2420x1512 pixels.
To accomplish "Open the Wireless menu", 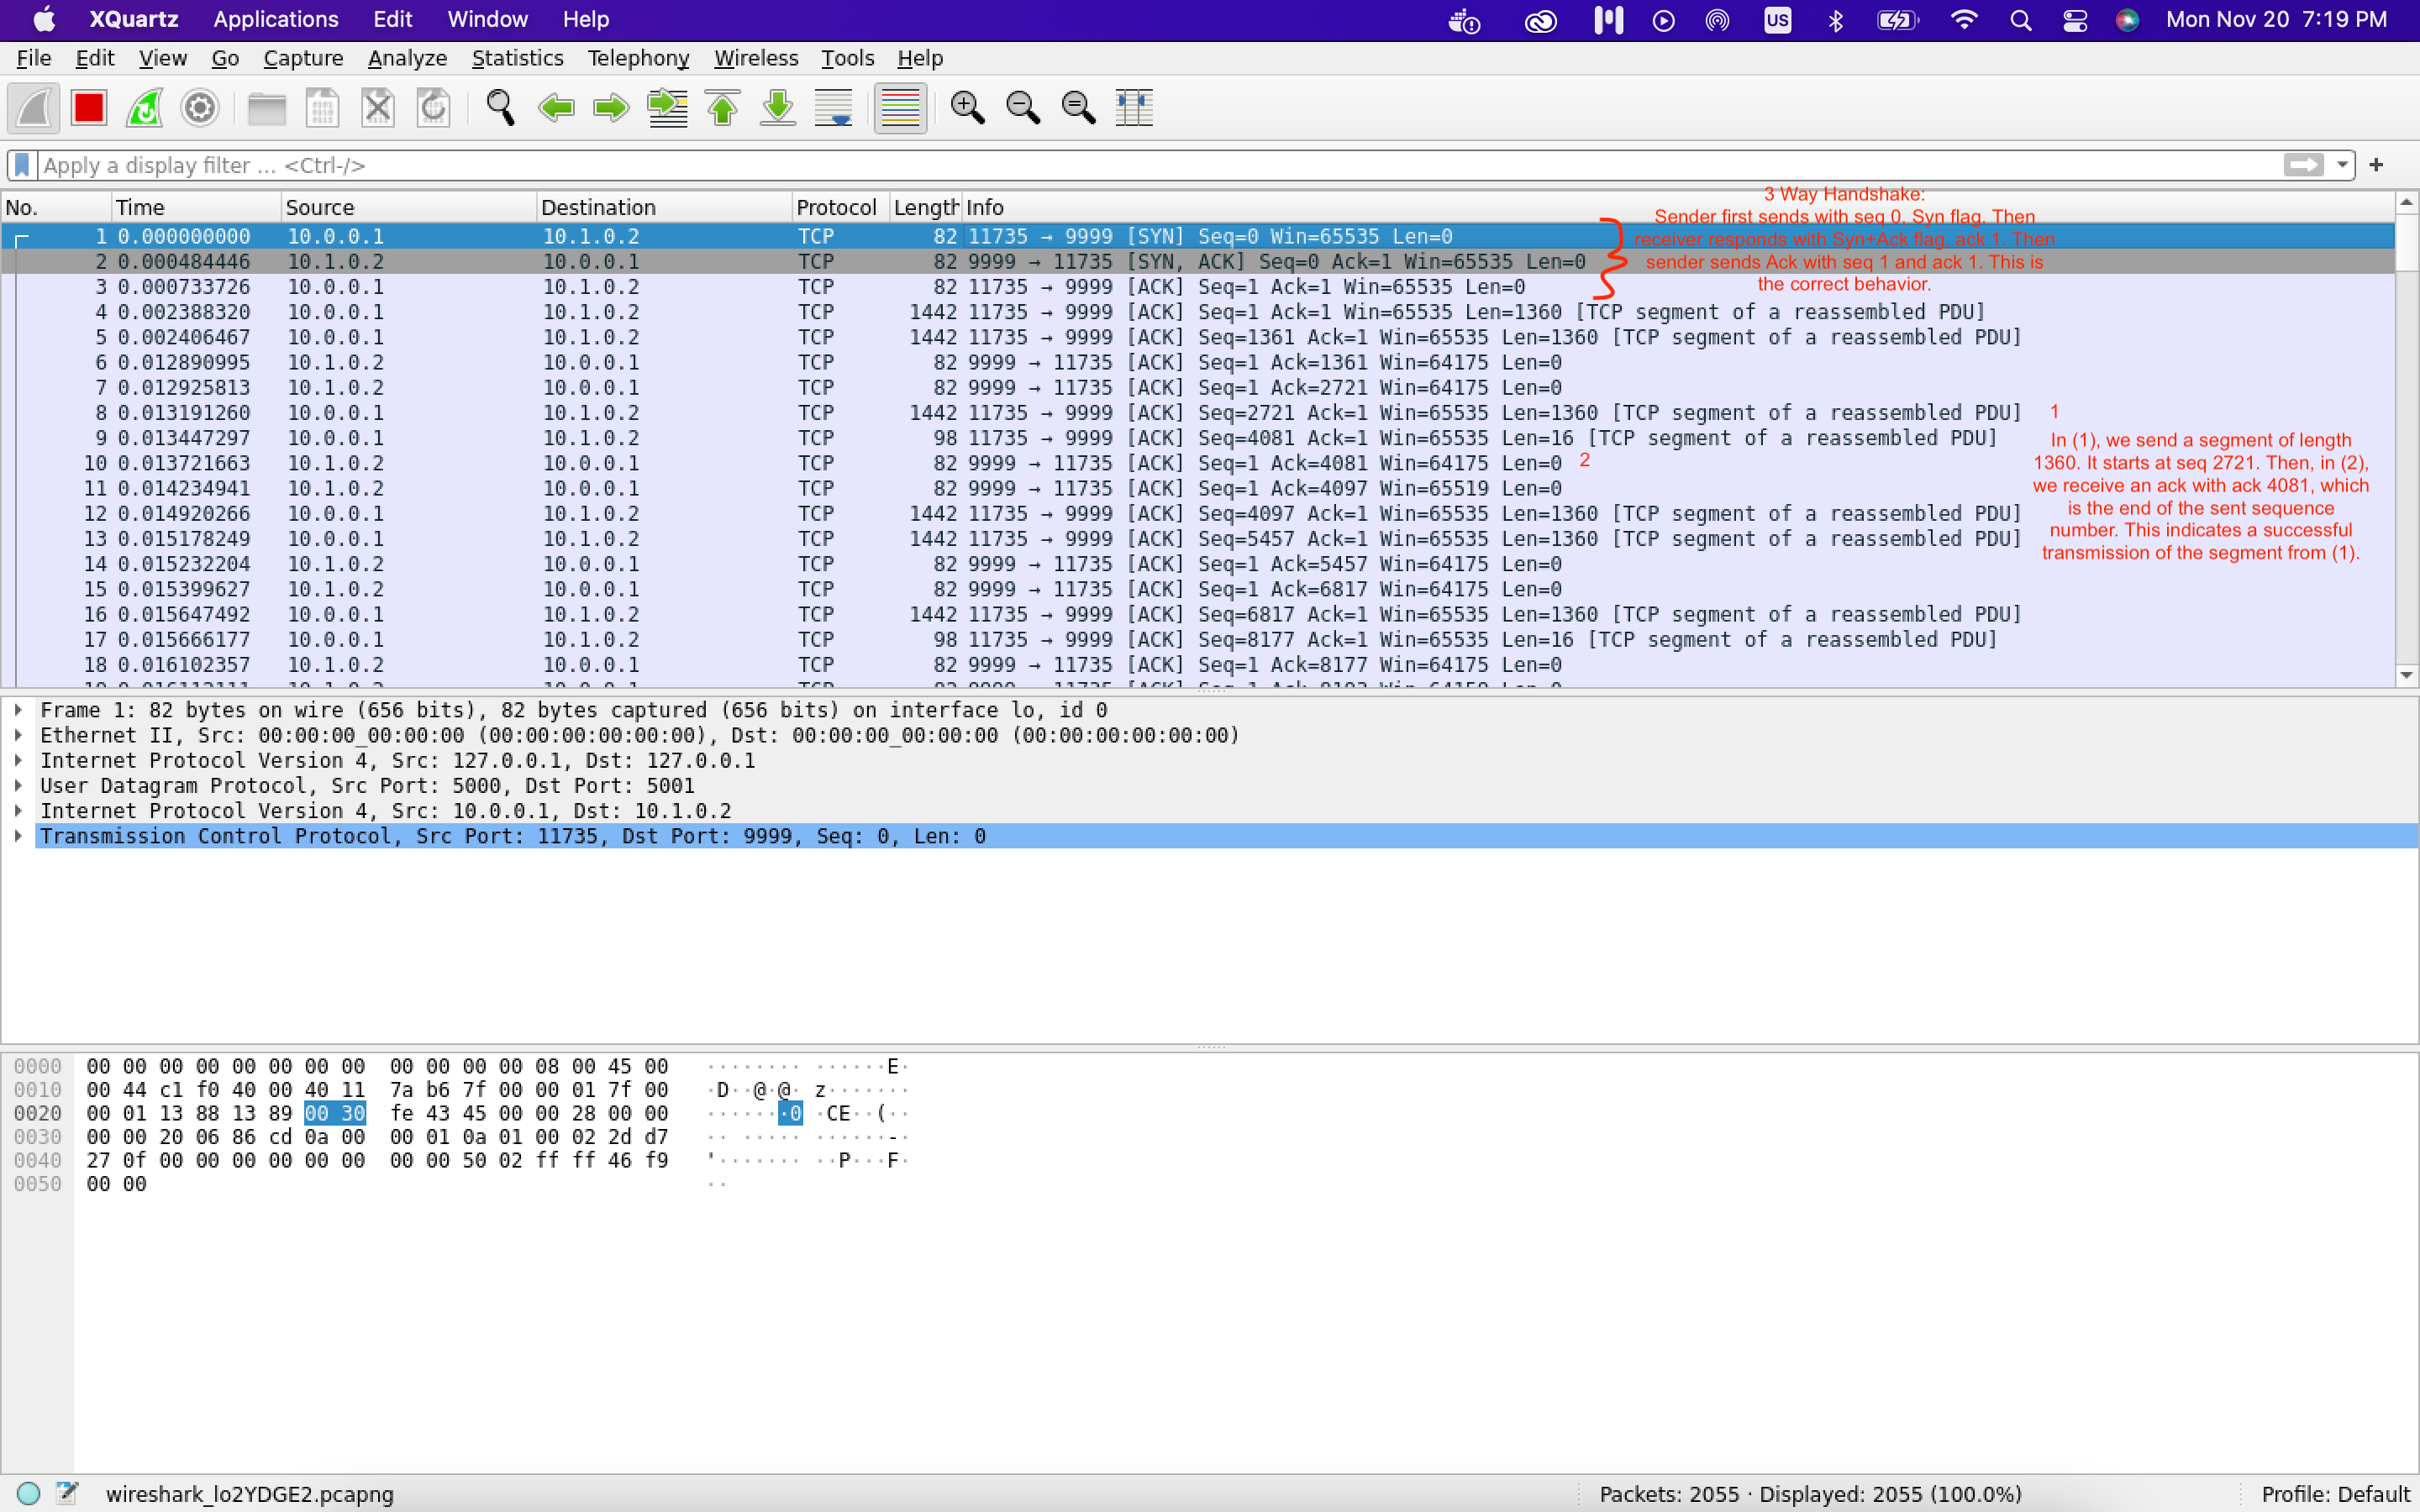I will (756, 58).
